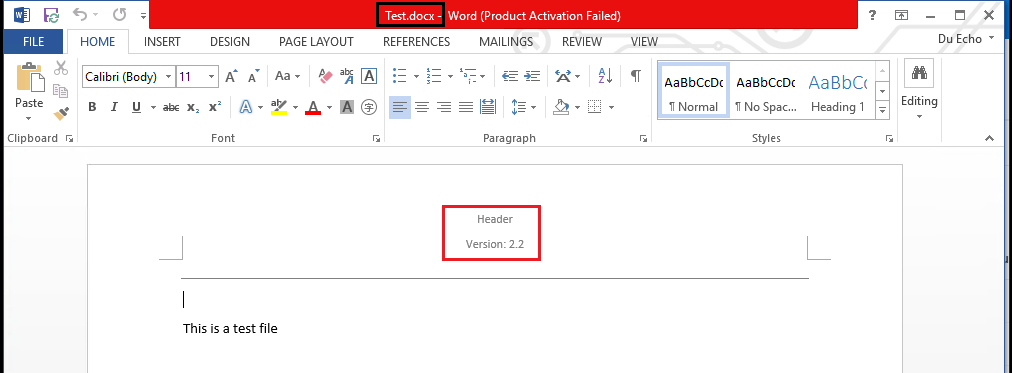Apply the Heading 1 style
Viewport: 1012px width, 373px height.
(x=838, y=90)
